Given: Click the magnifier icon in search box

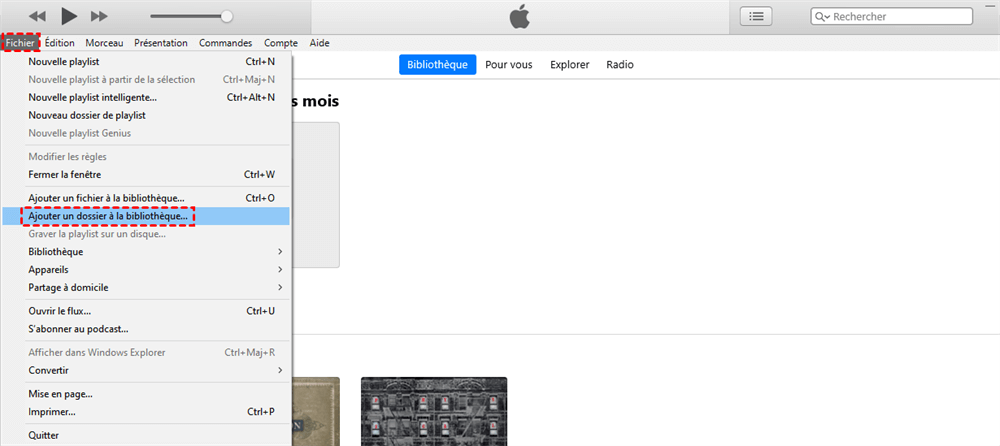Looking at the screenshot, I should click(823, 17).
